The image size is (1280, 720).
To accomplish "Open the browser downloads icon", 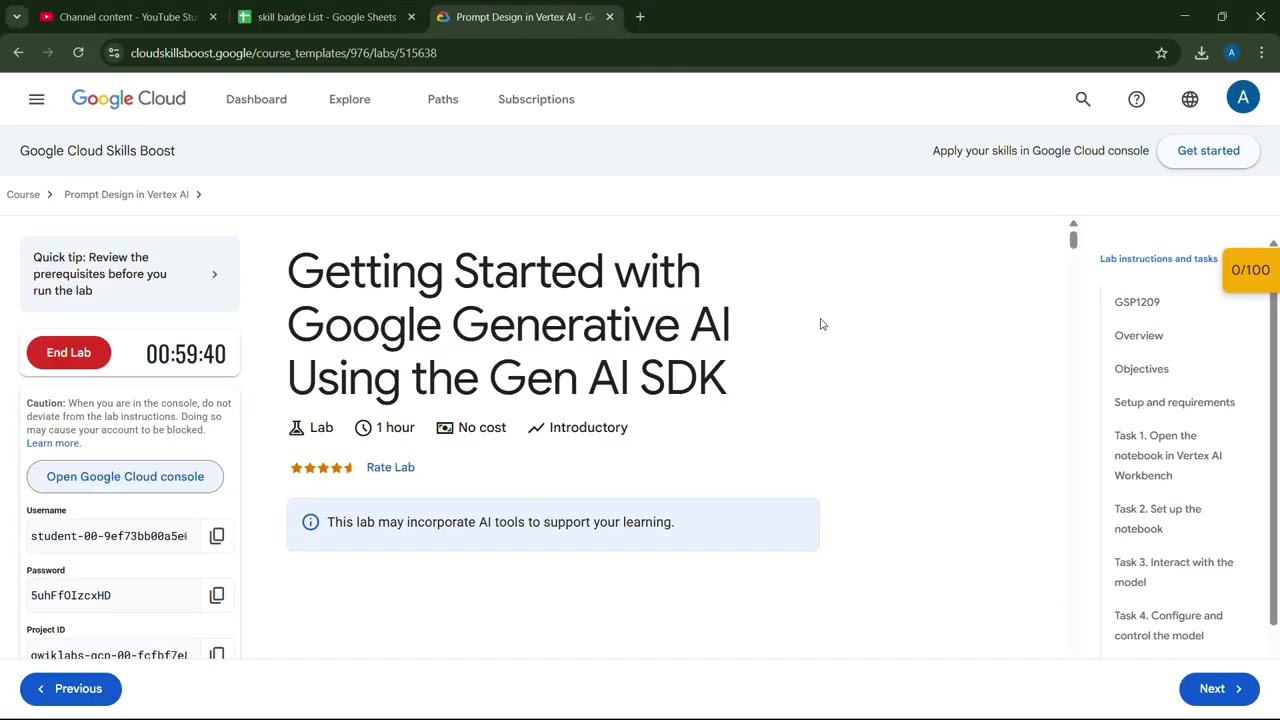I will click(x=1201, y=53).
